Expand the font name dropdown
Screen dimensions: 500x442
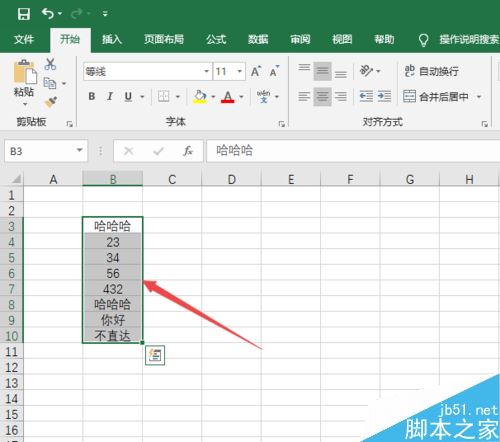point(206,71)
